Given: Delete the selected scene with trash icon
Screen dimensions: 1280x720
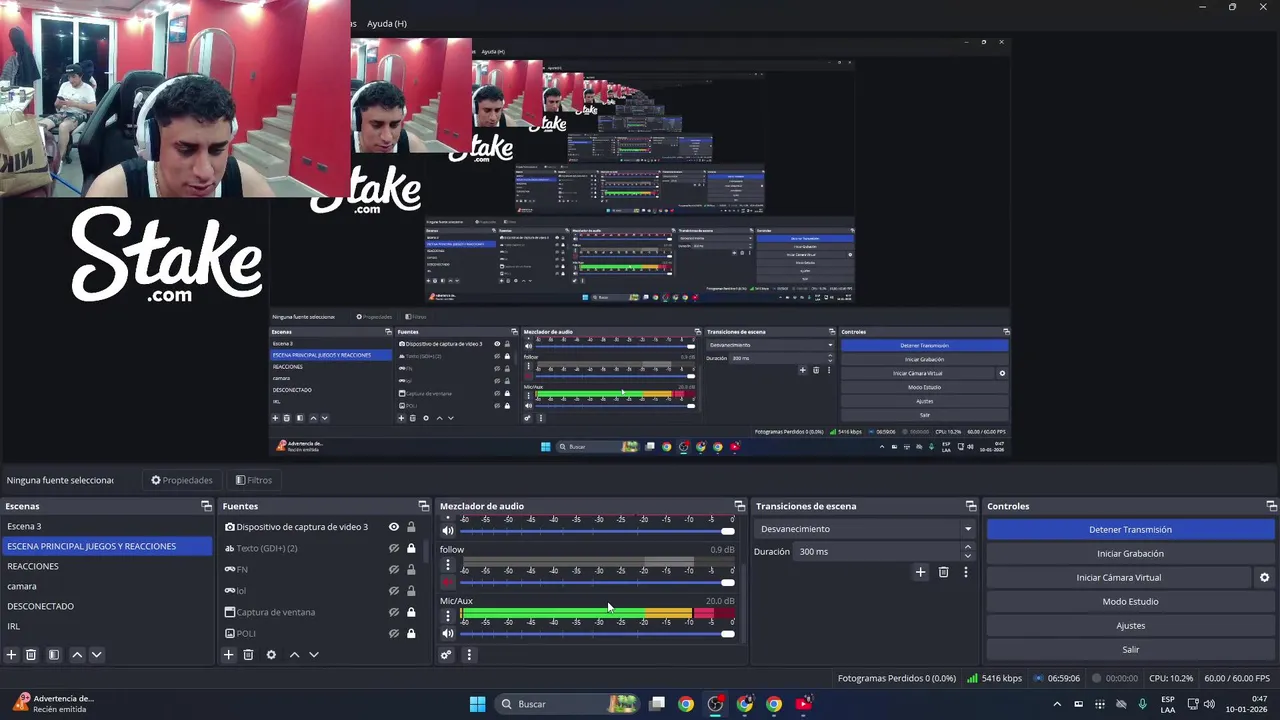Looking at the screenshot, I should tap(31, 655).
